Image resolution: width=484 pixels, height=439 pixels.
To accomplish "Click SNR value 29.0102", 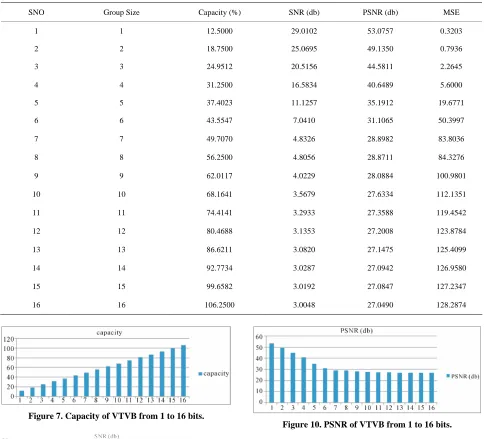I will (304, 31).
